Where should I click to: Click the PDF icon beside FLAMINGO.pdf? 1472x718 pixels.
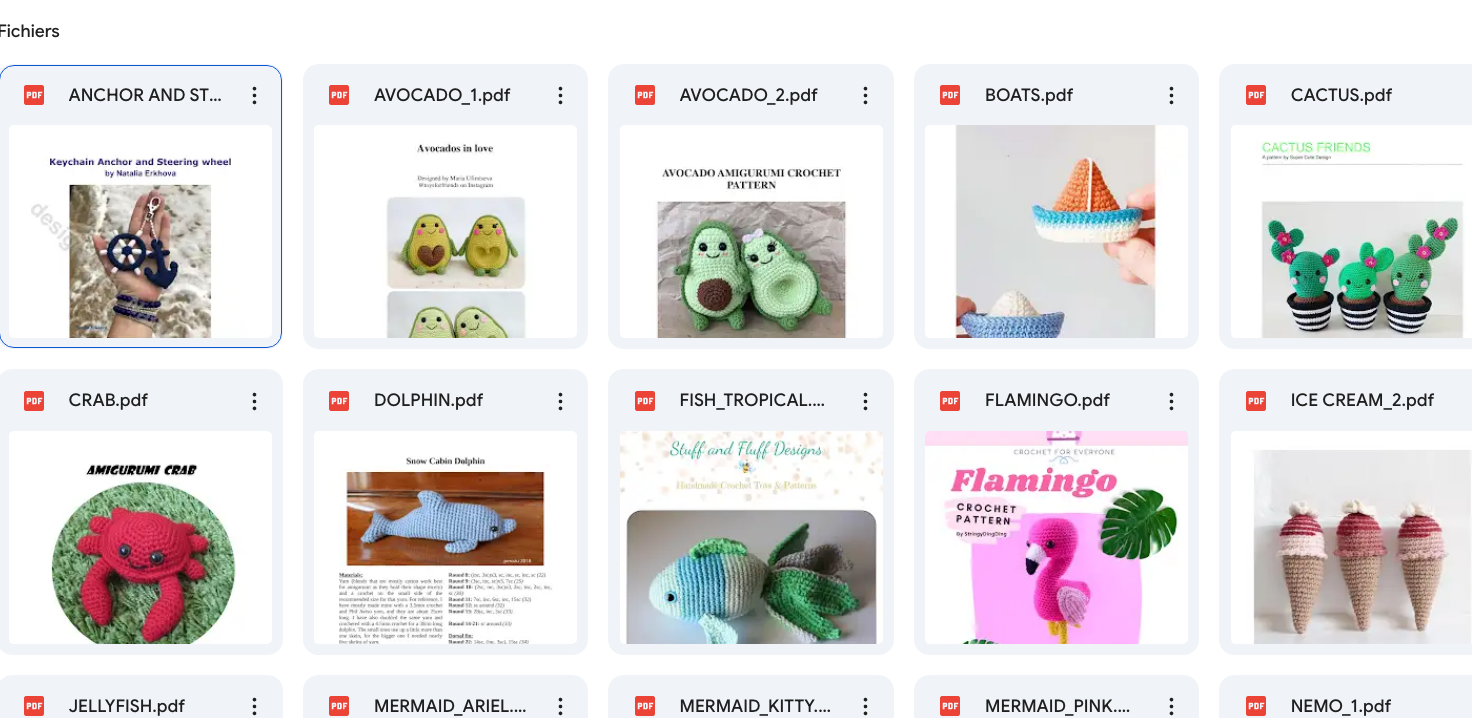949,401
